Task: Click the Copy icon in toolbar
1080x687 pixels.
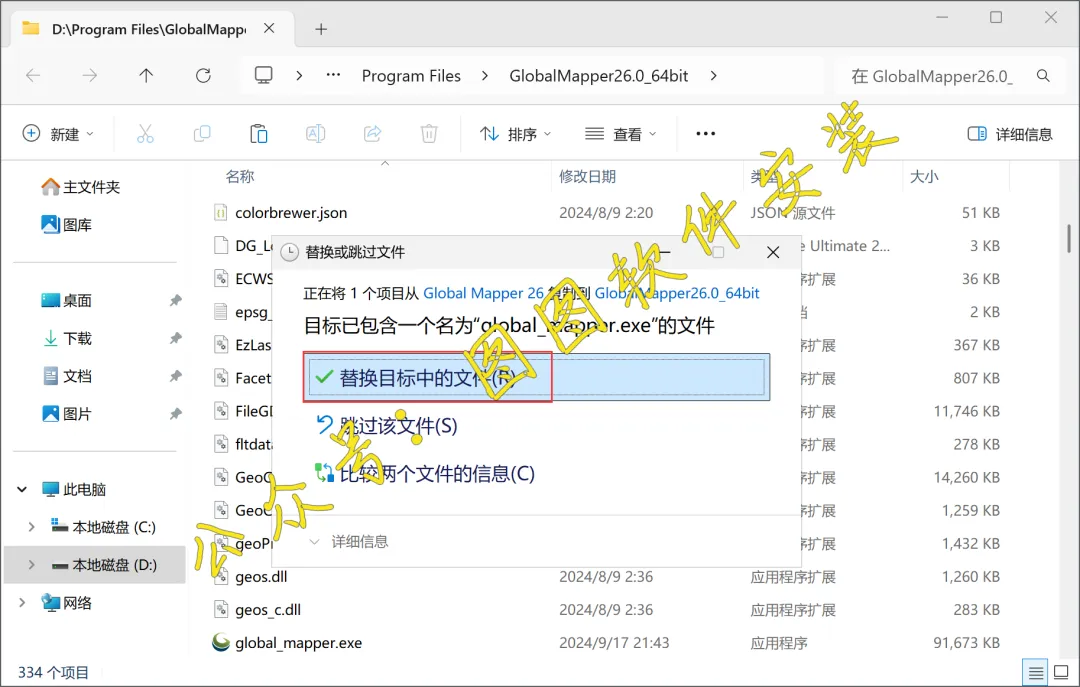Action: 202,134
